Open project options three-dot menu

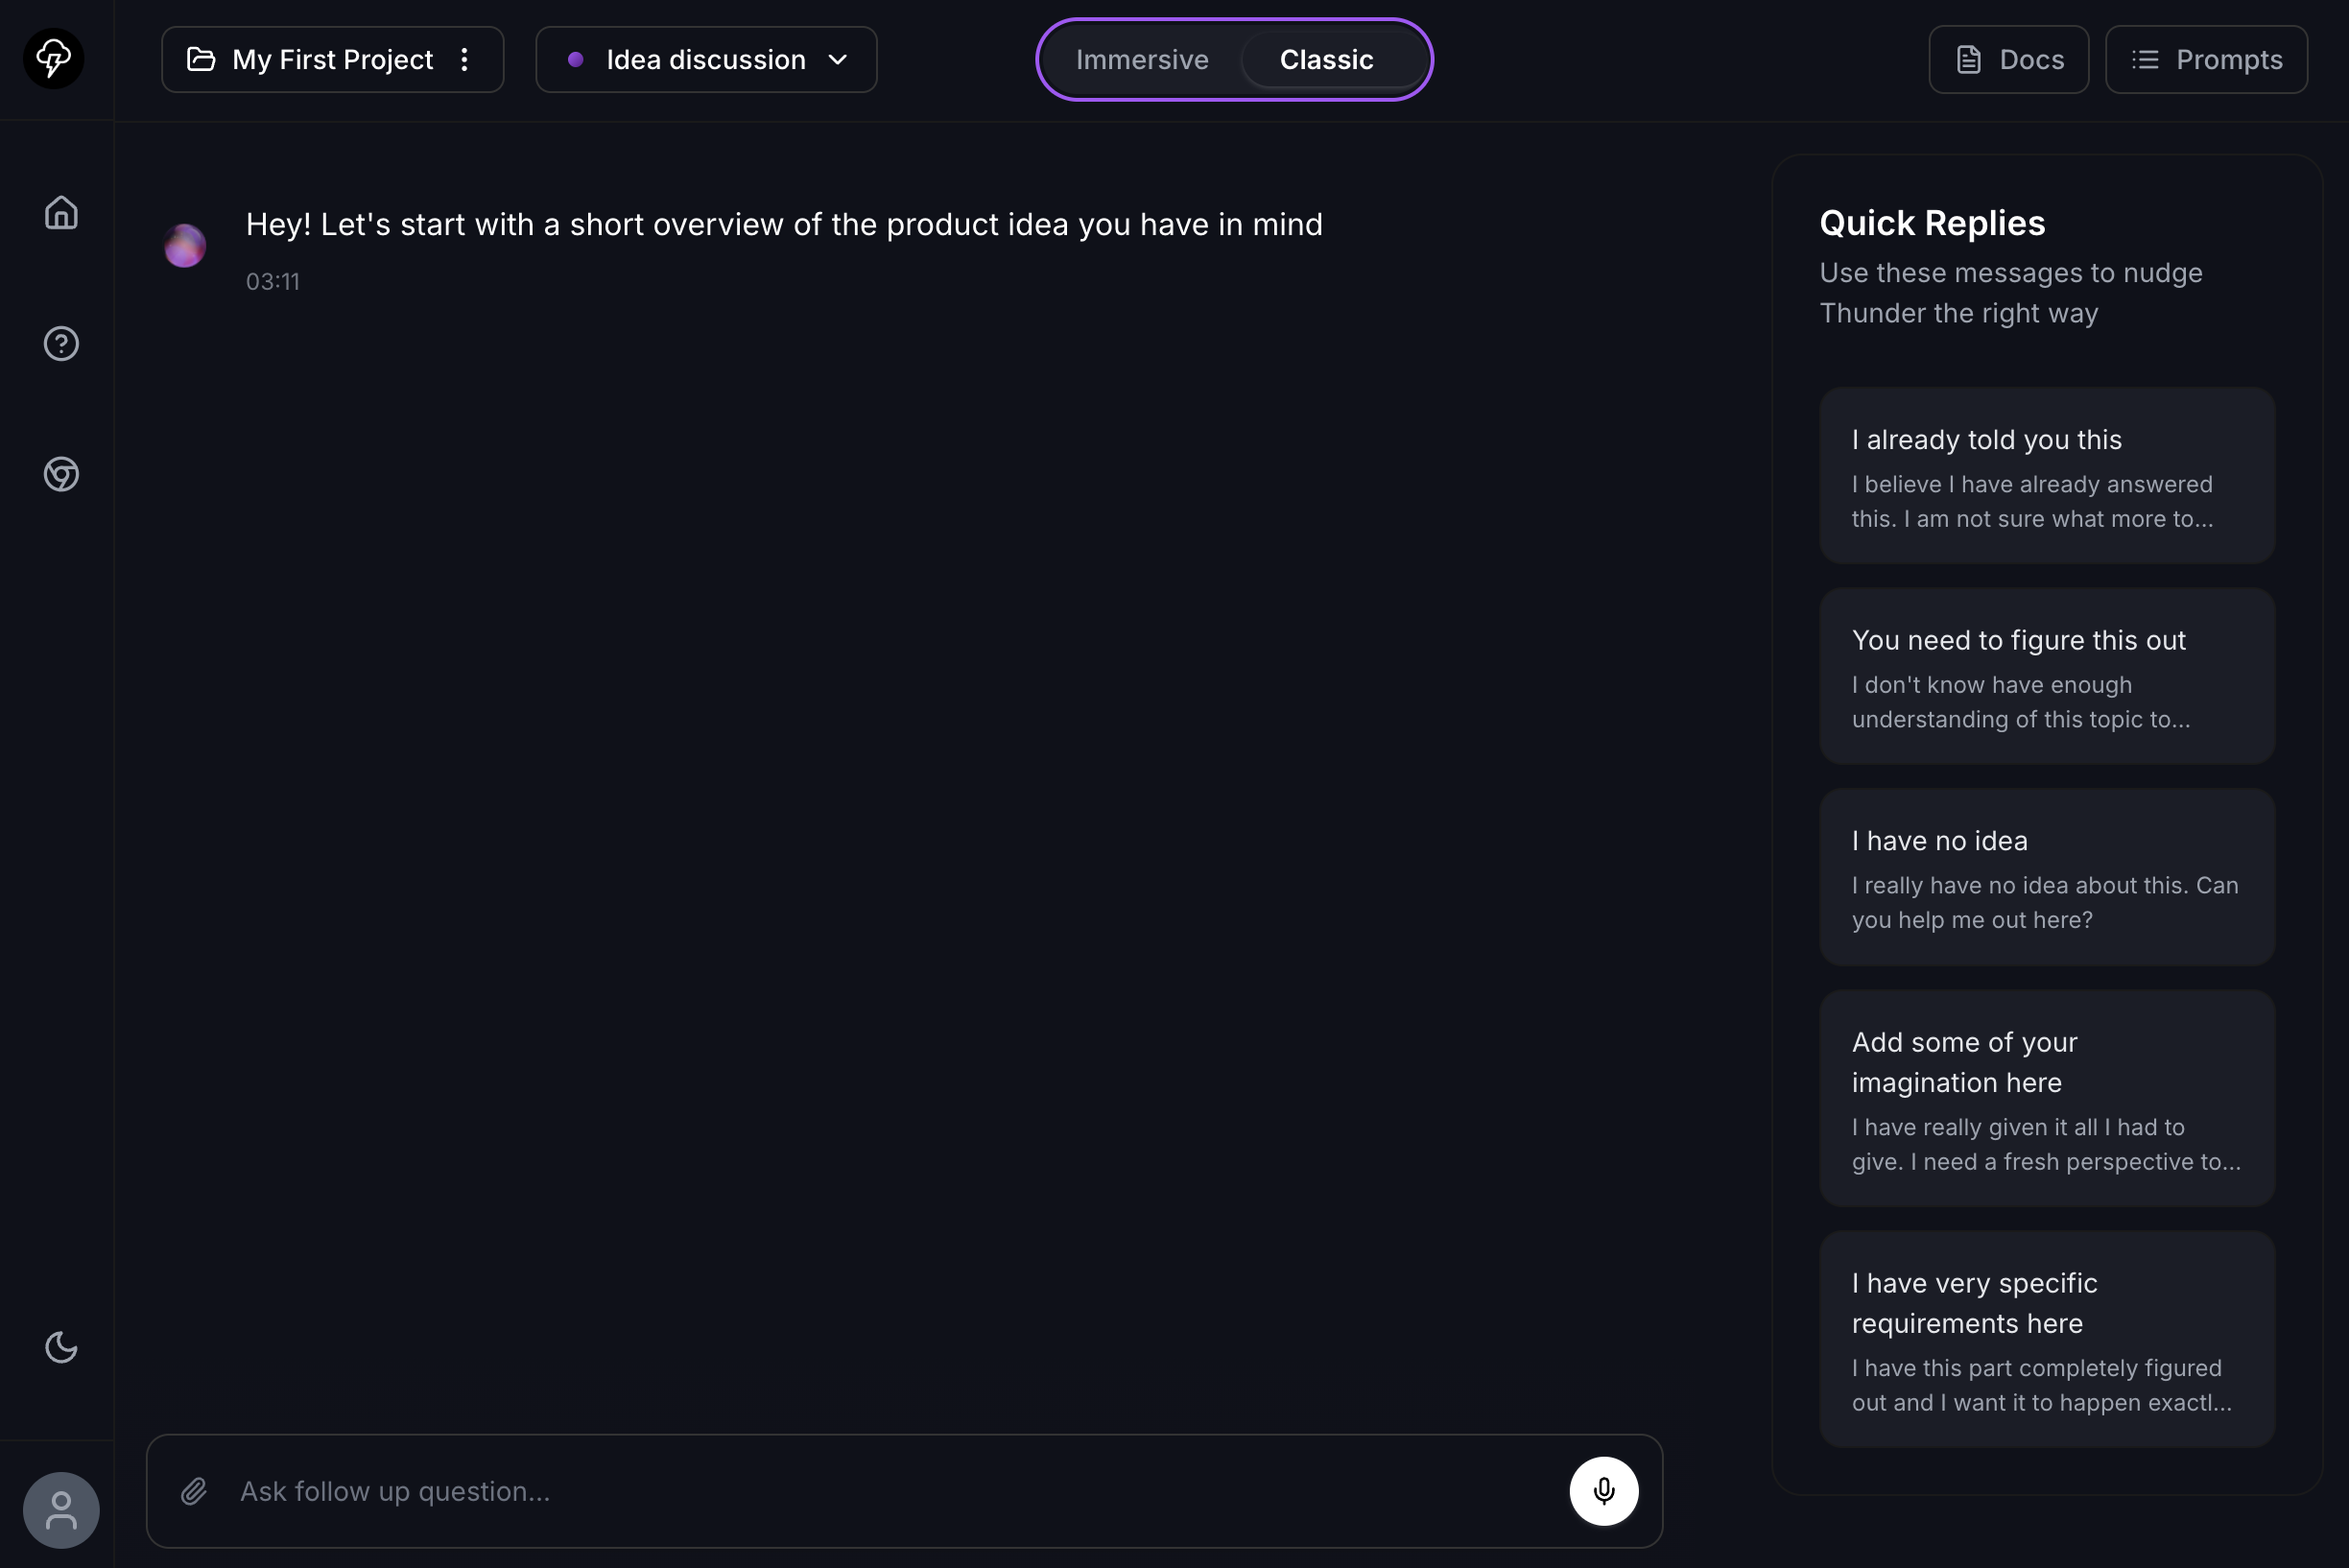[x=464, y=60]
